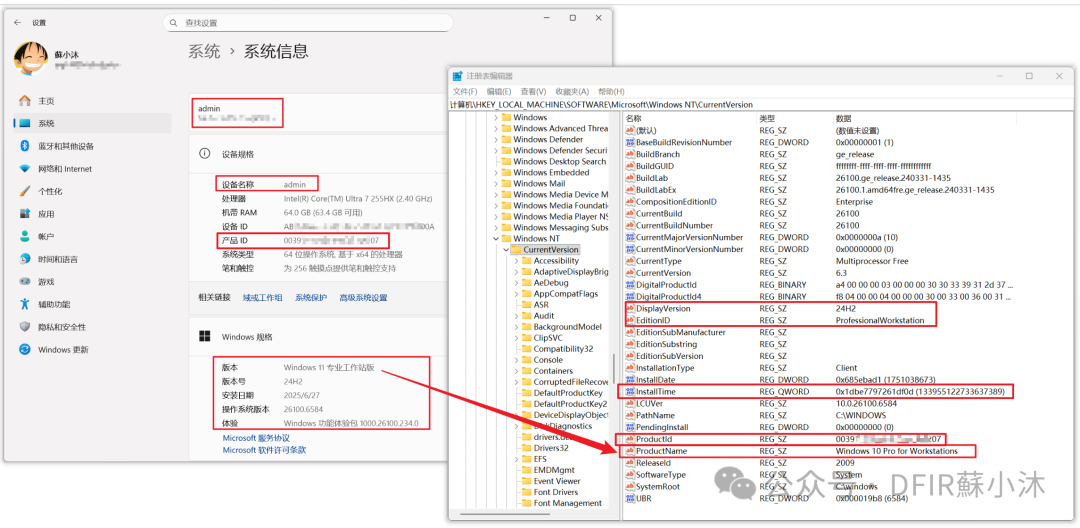Navigate to 系统 breadcrumb in Settings header
The width and height of the screenshot is (1080, 528).
point(205,51)
